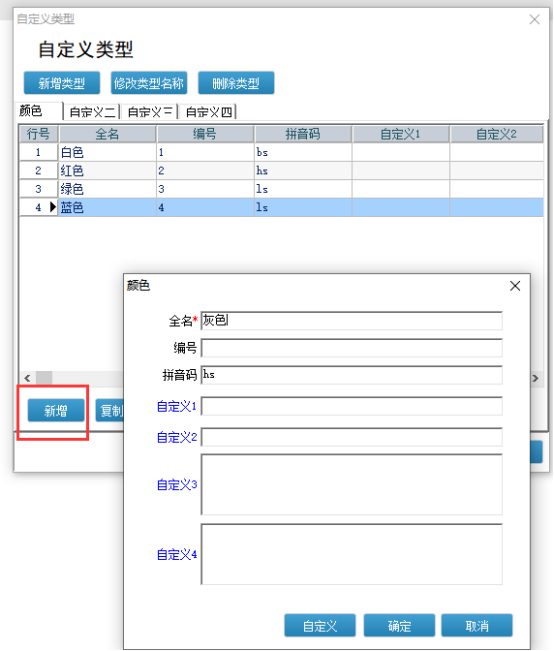Click the 编号 input field in dialog
Screen dimensions: 554x651
click(351, 348)
